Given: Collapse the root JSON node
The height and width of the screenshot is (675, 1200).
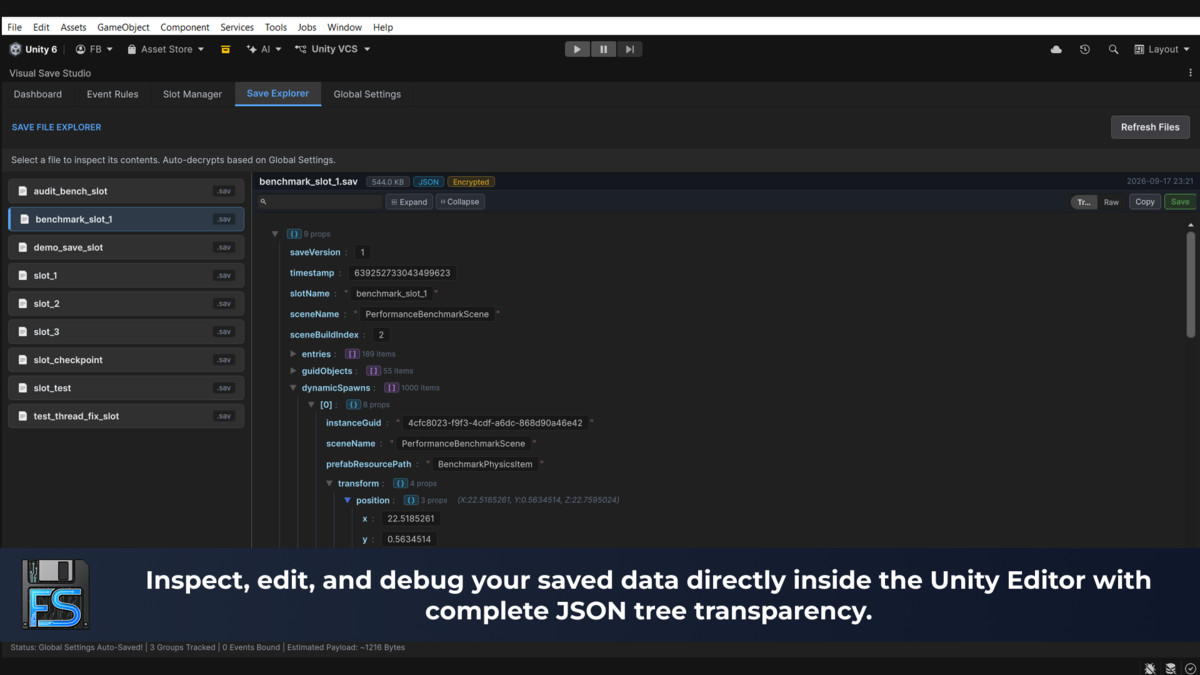Looking at the screenshot, I should (x=275, y=234).
